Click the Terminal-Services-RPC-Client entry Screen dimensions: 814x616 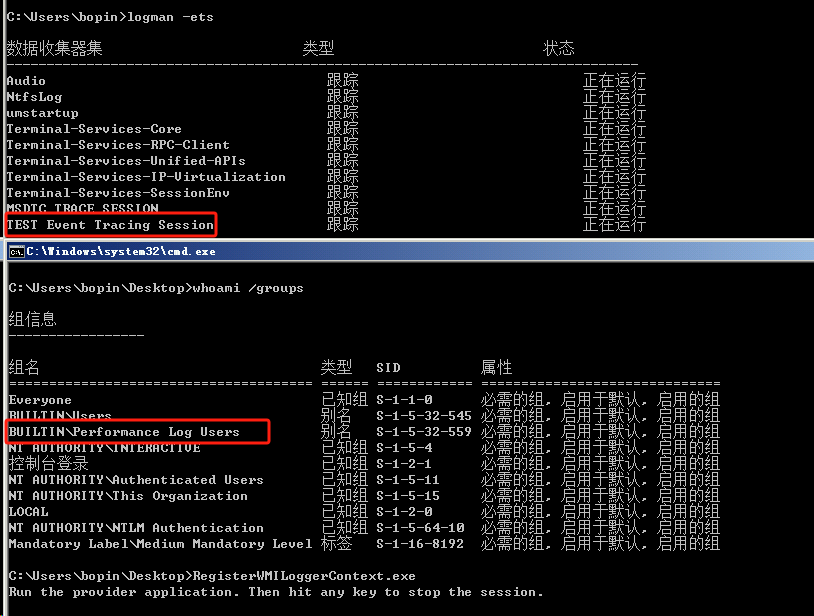coord(118,145)
